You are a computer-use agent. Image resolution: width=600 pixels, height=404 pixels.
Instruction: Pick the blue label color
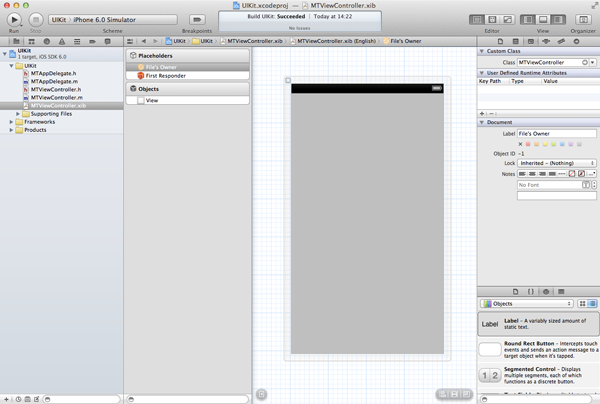(x=562, y=144)
